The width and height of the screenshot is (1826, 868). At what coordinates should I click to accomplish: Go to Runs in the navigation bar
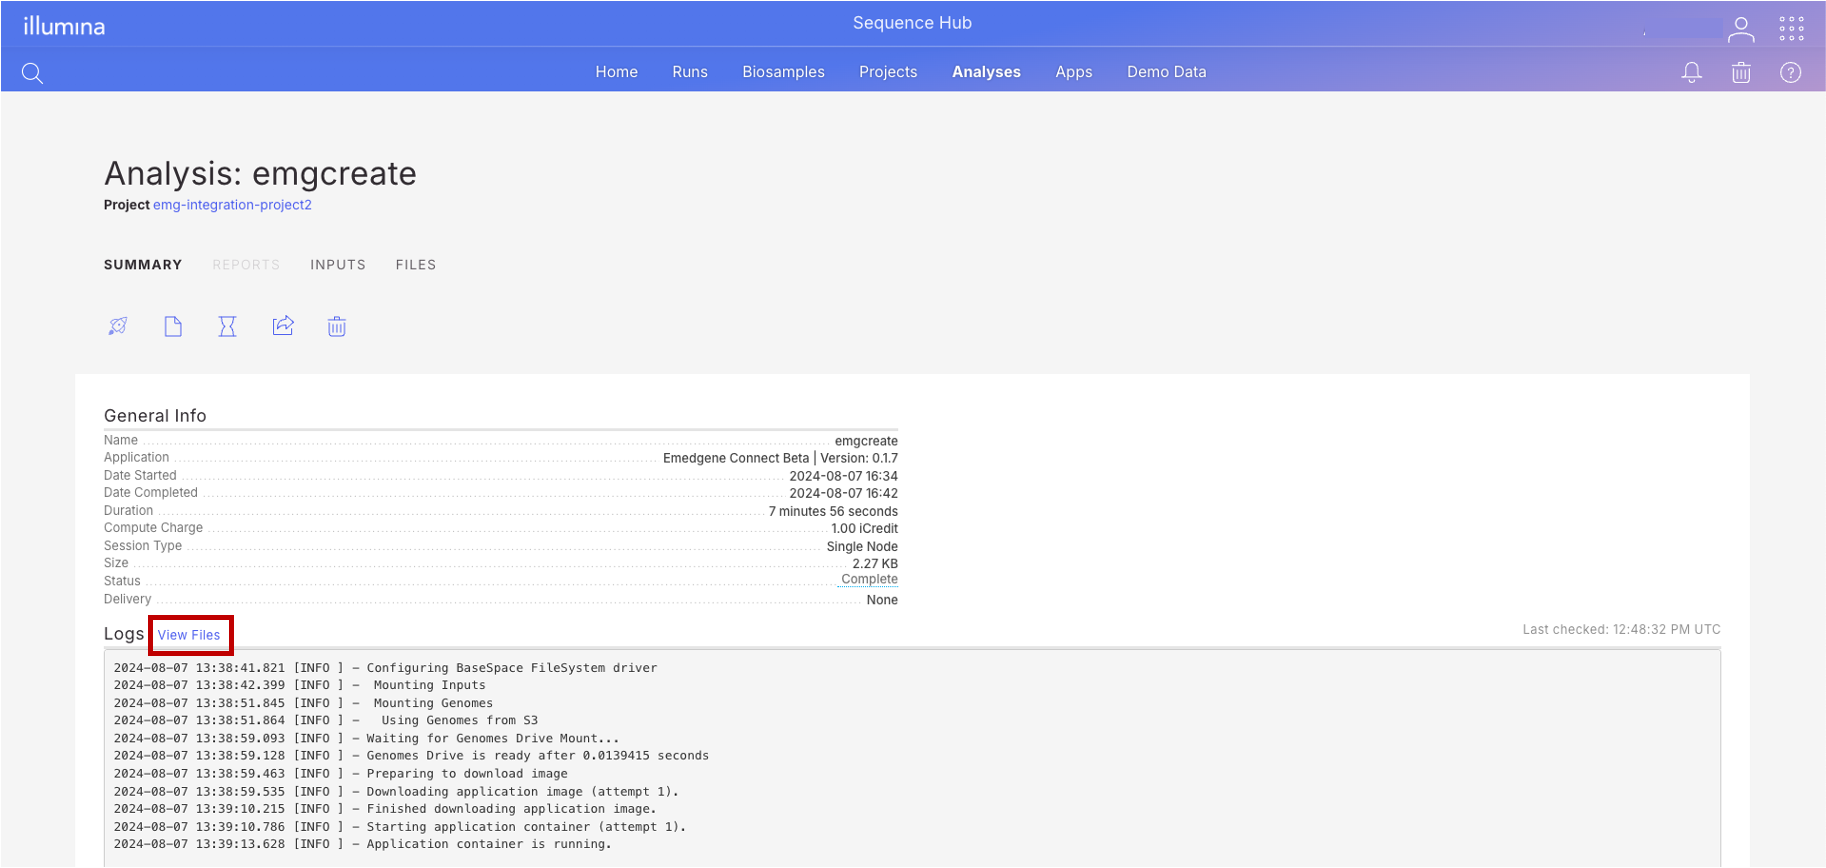click(689, 72)
